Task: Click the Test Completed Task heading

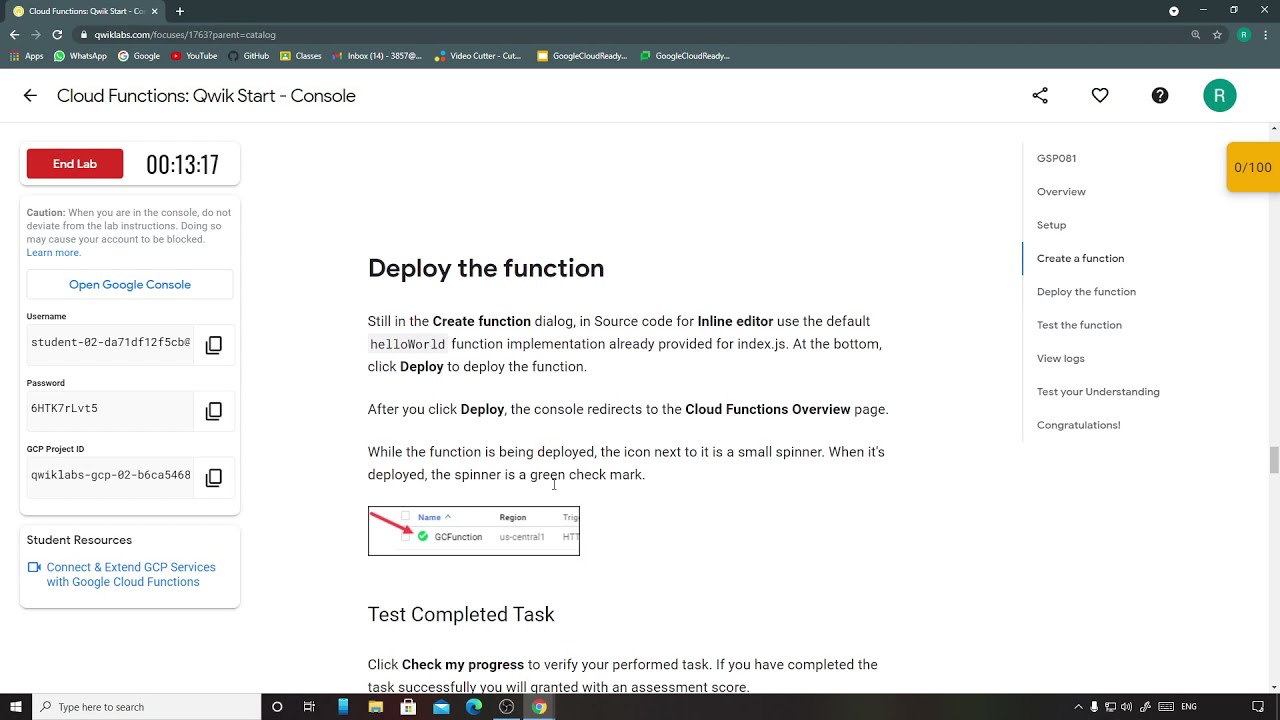Action: pos(461,615)
